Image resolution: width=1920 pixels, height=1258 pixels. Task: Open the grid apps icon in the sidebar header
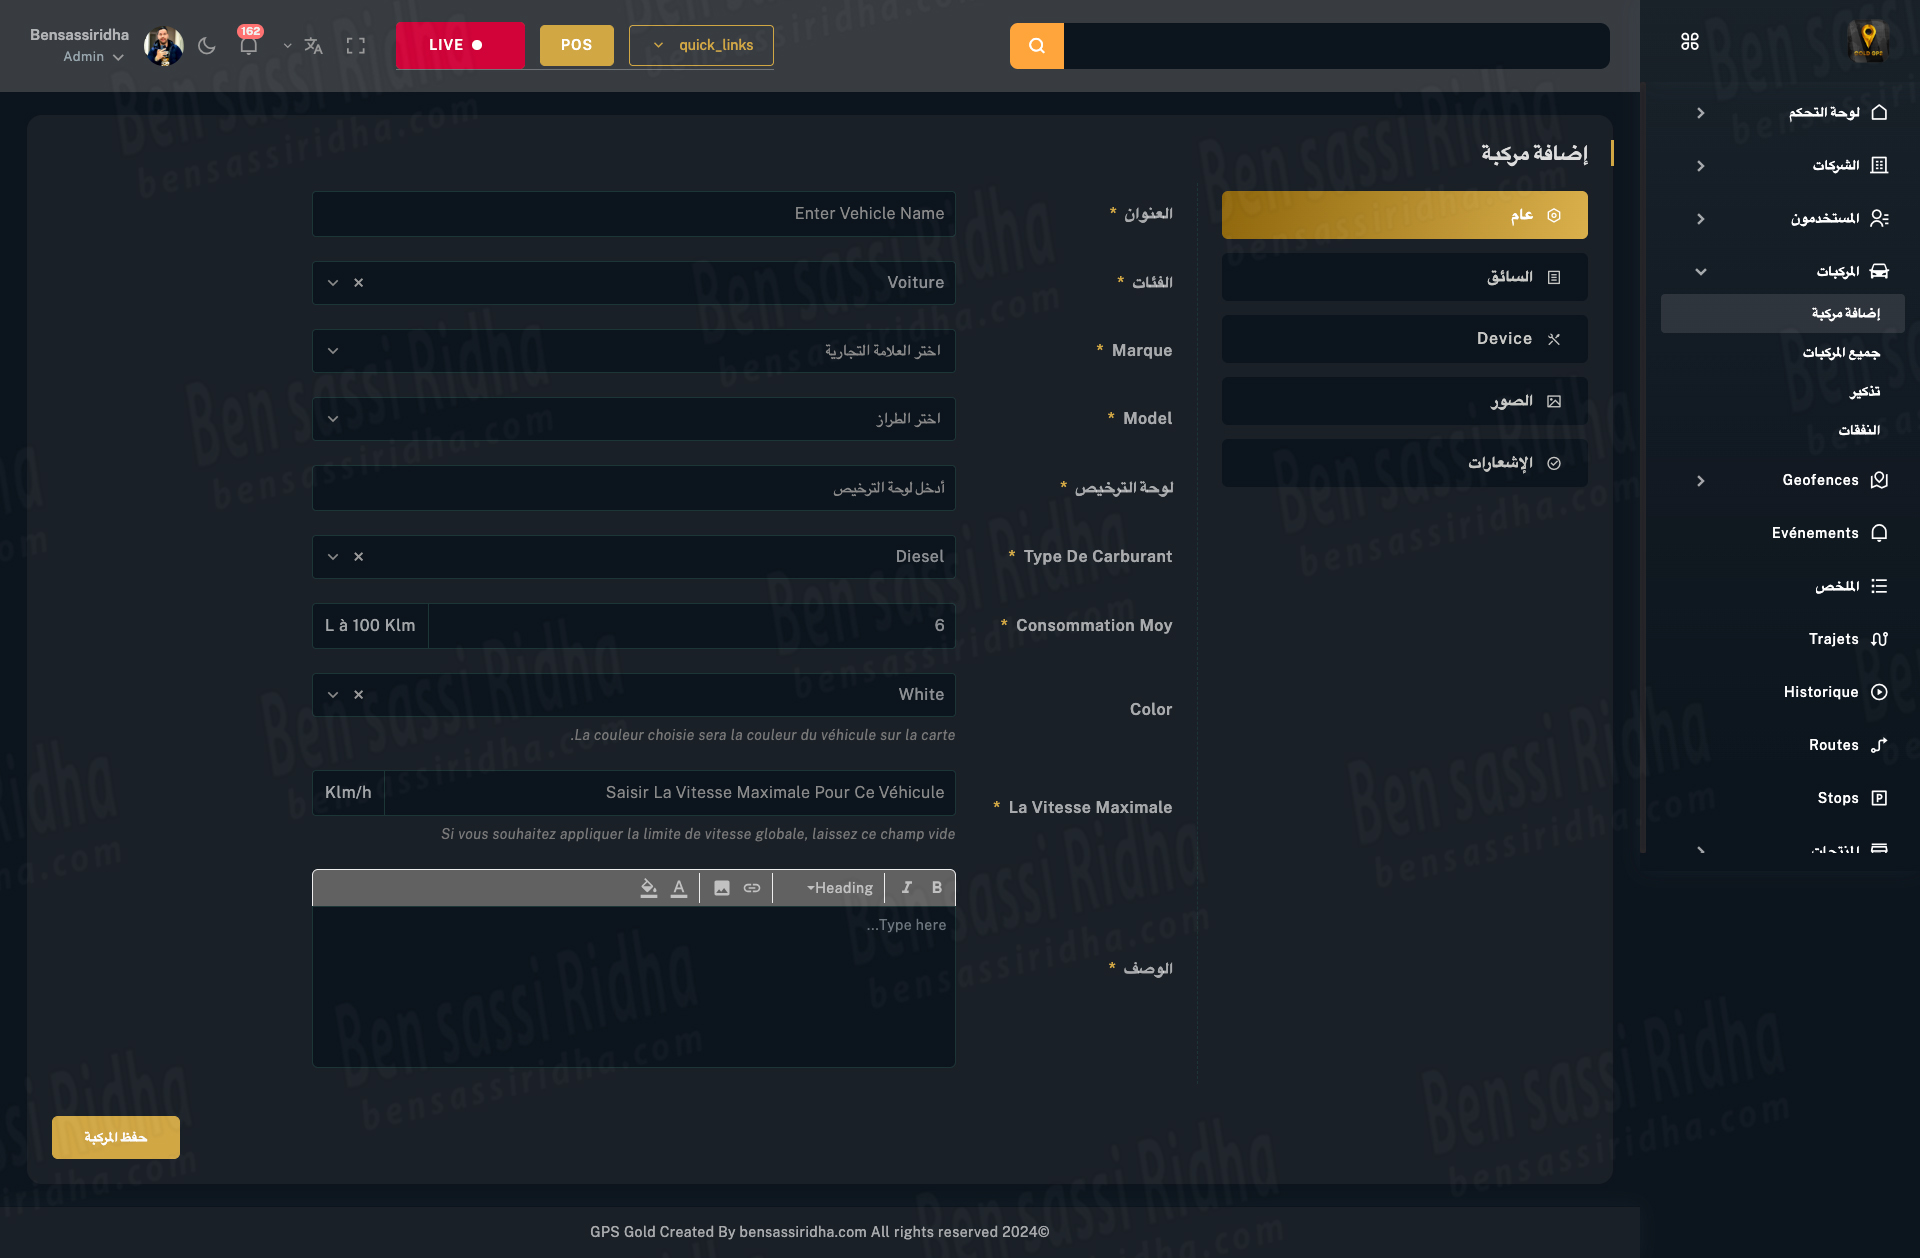click(1689, 42)
